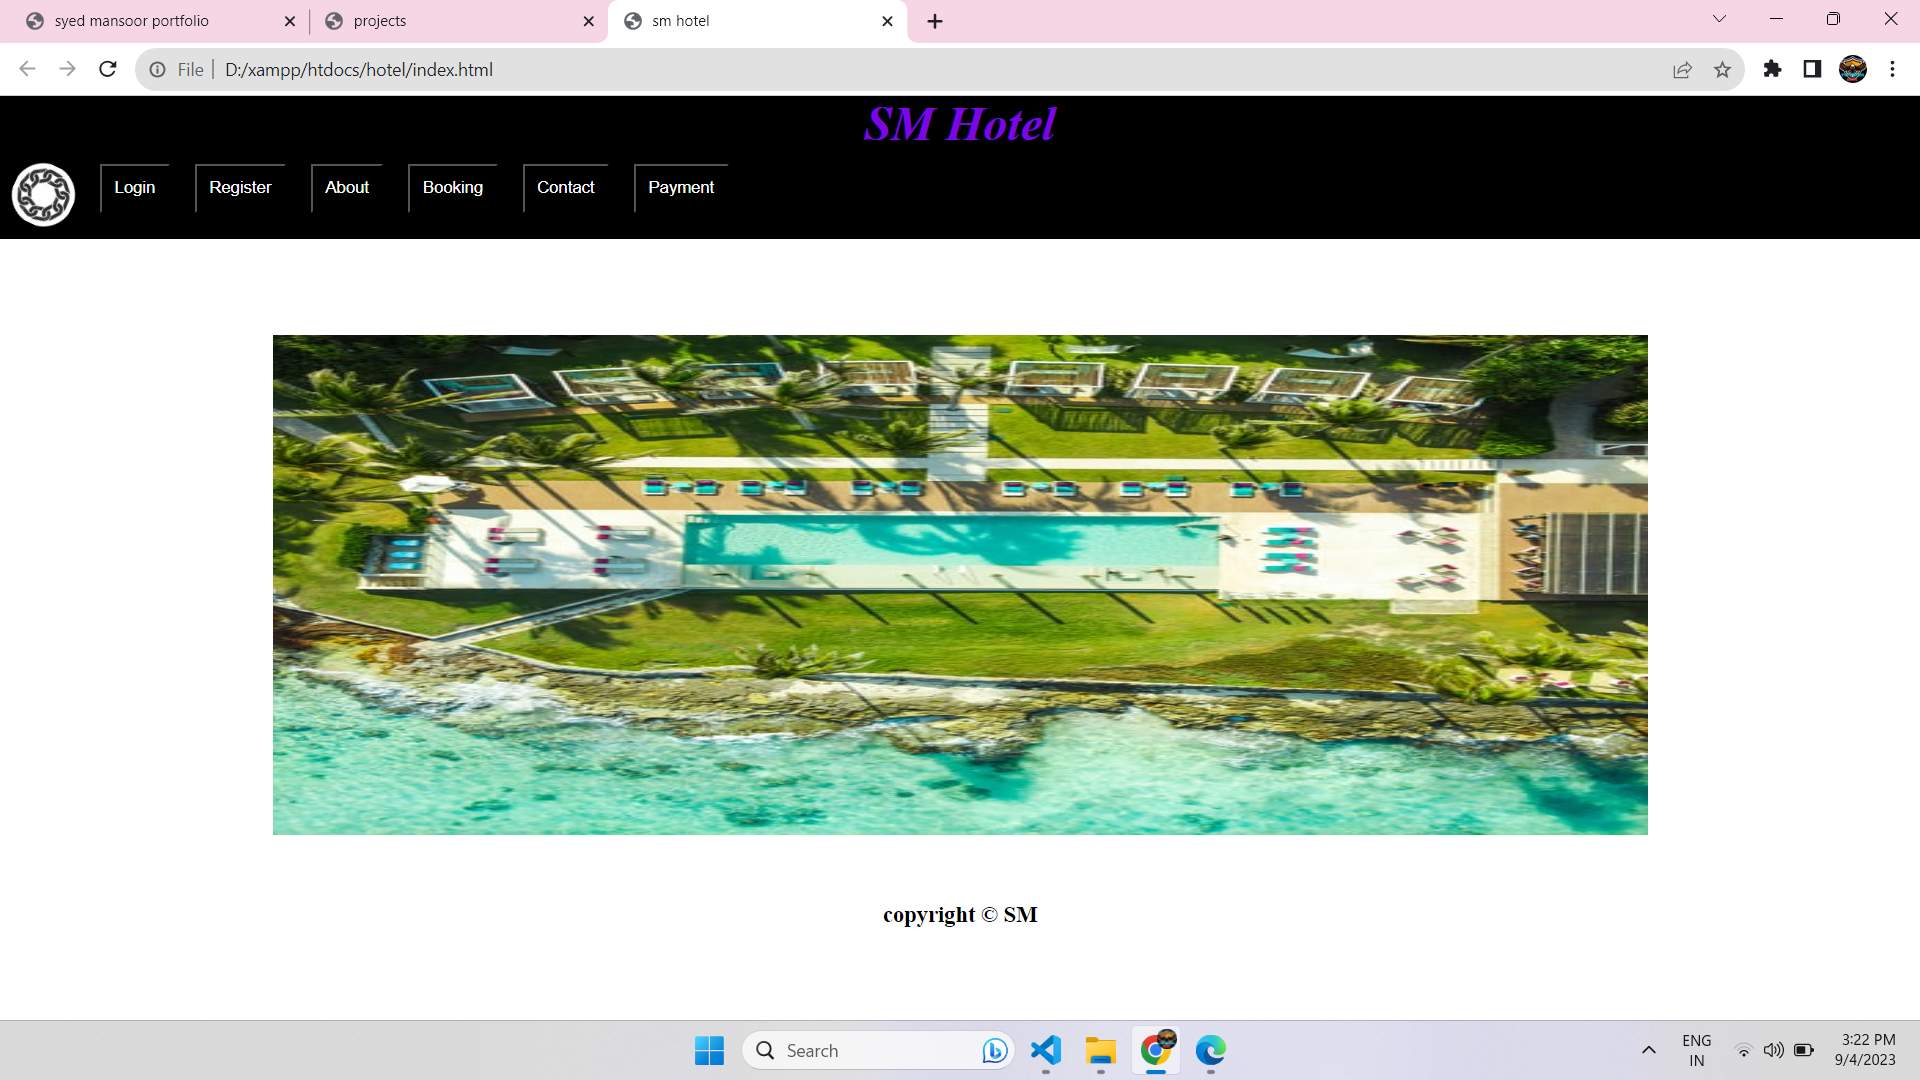Click the resort pool aerial image
Screen dimensions: 1920x1080
coord(960,585)
